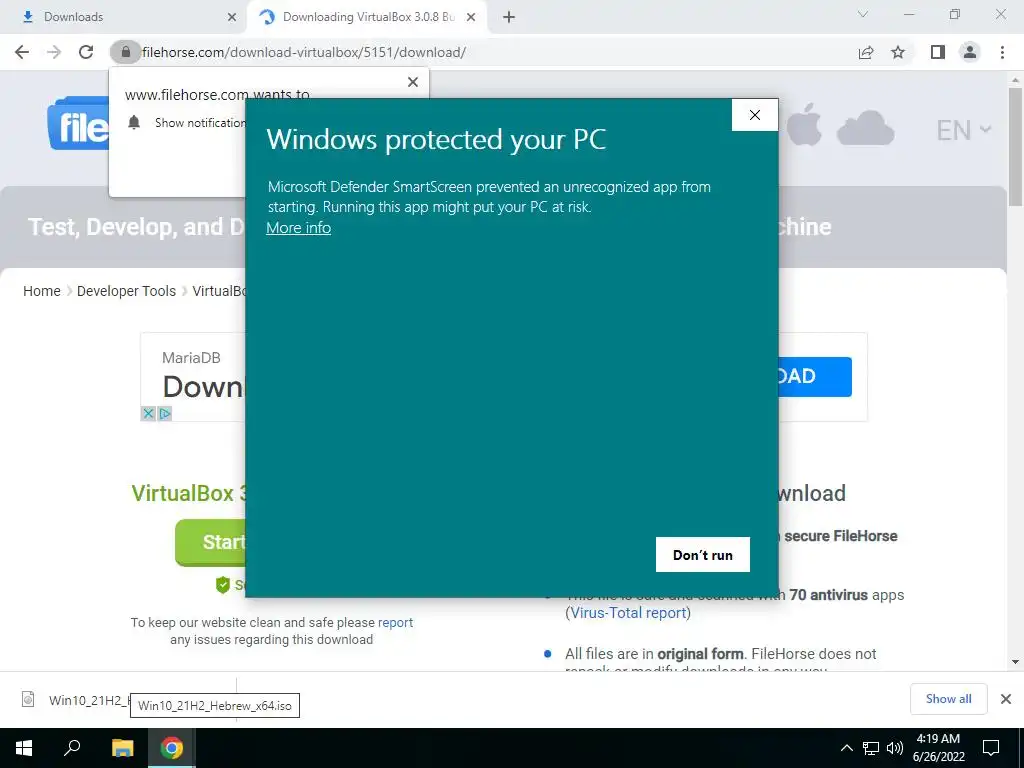The height and width of the screenshot is (768, 1024).
Task: Open the Chrome profile avatar
Action: [970, 52]
